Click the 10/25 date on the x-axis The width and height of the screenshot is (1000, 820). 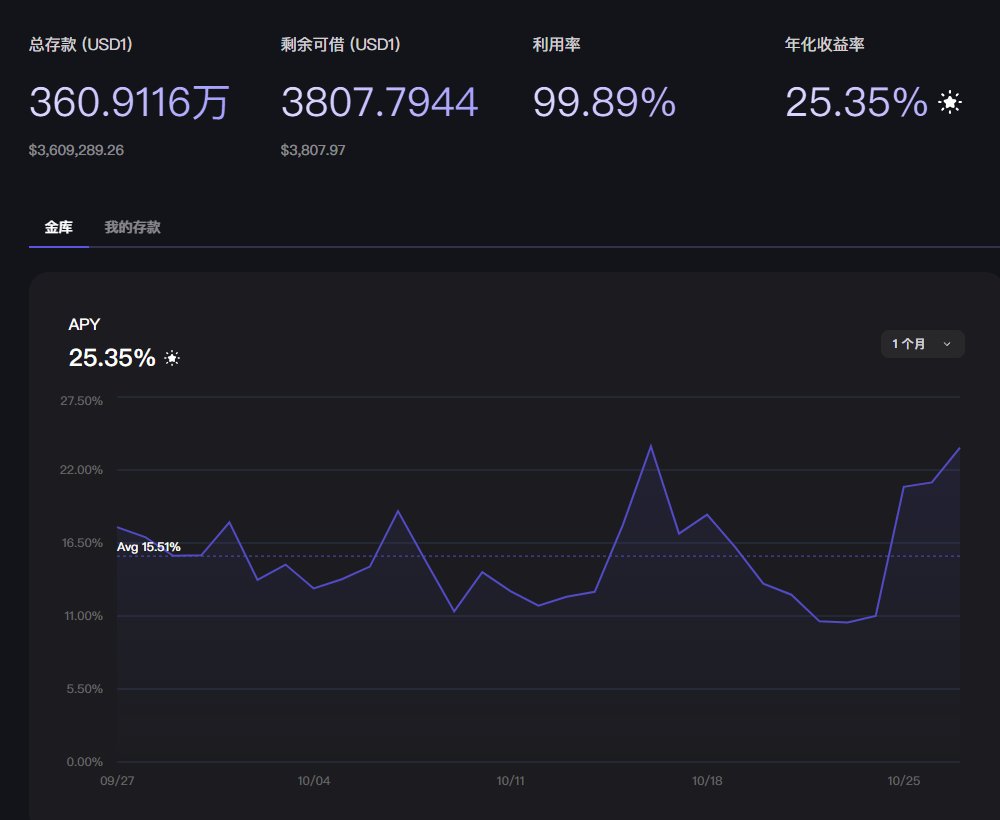(x=903, y=780)
